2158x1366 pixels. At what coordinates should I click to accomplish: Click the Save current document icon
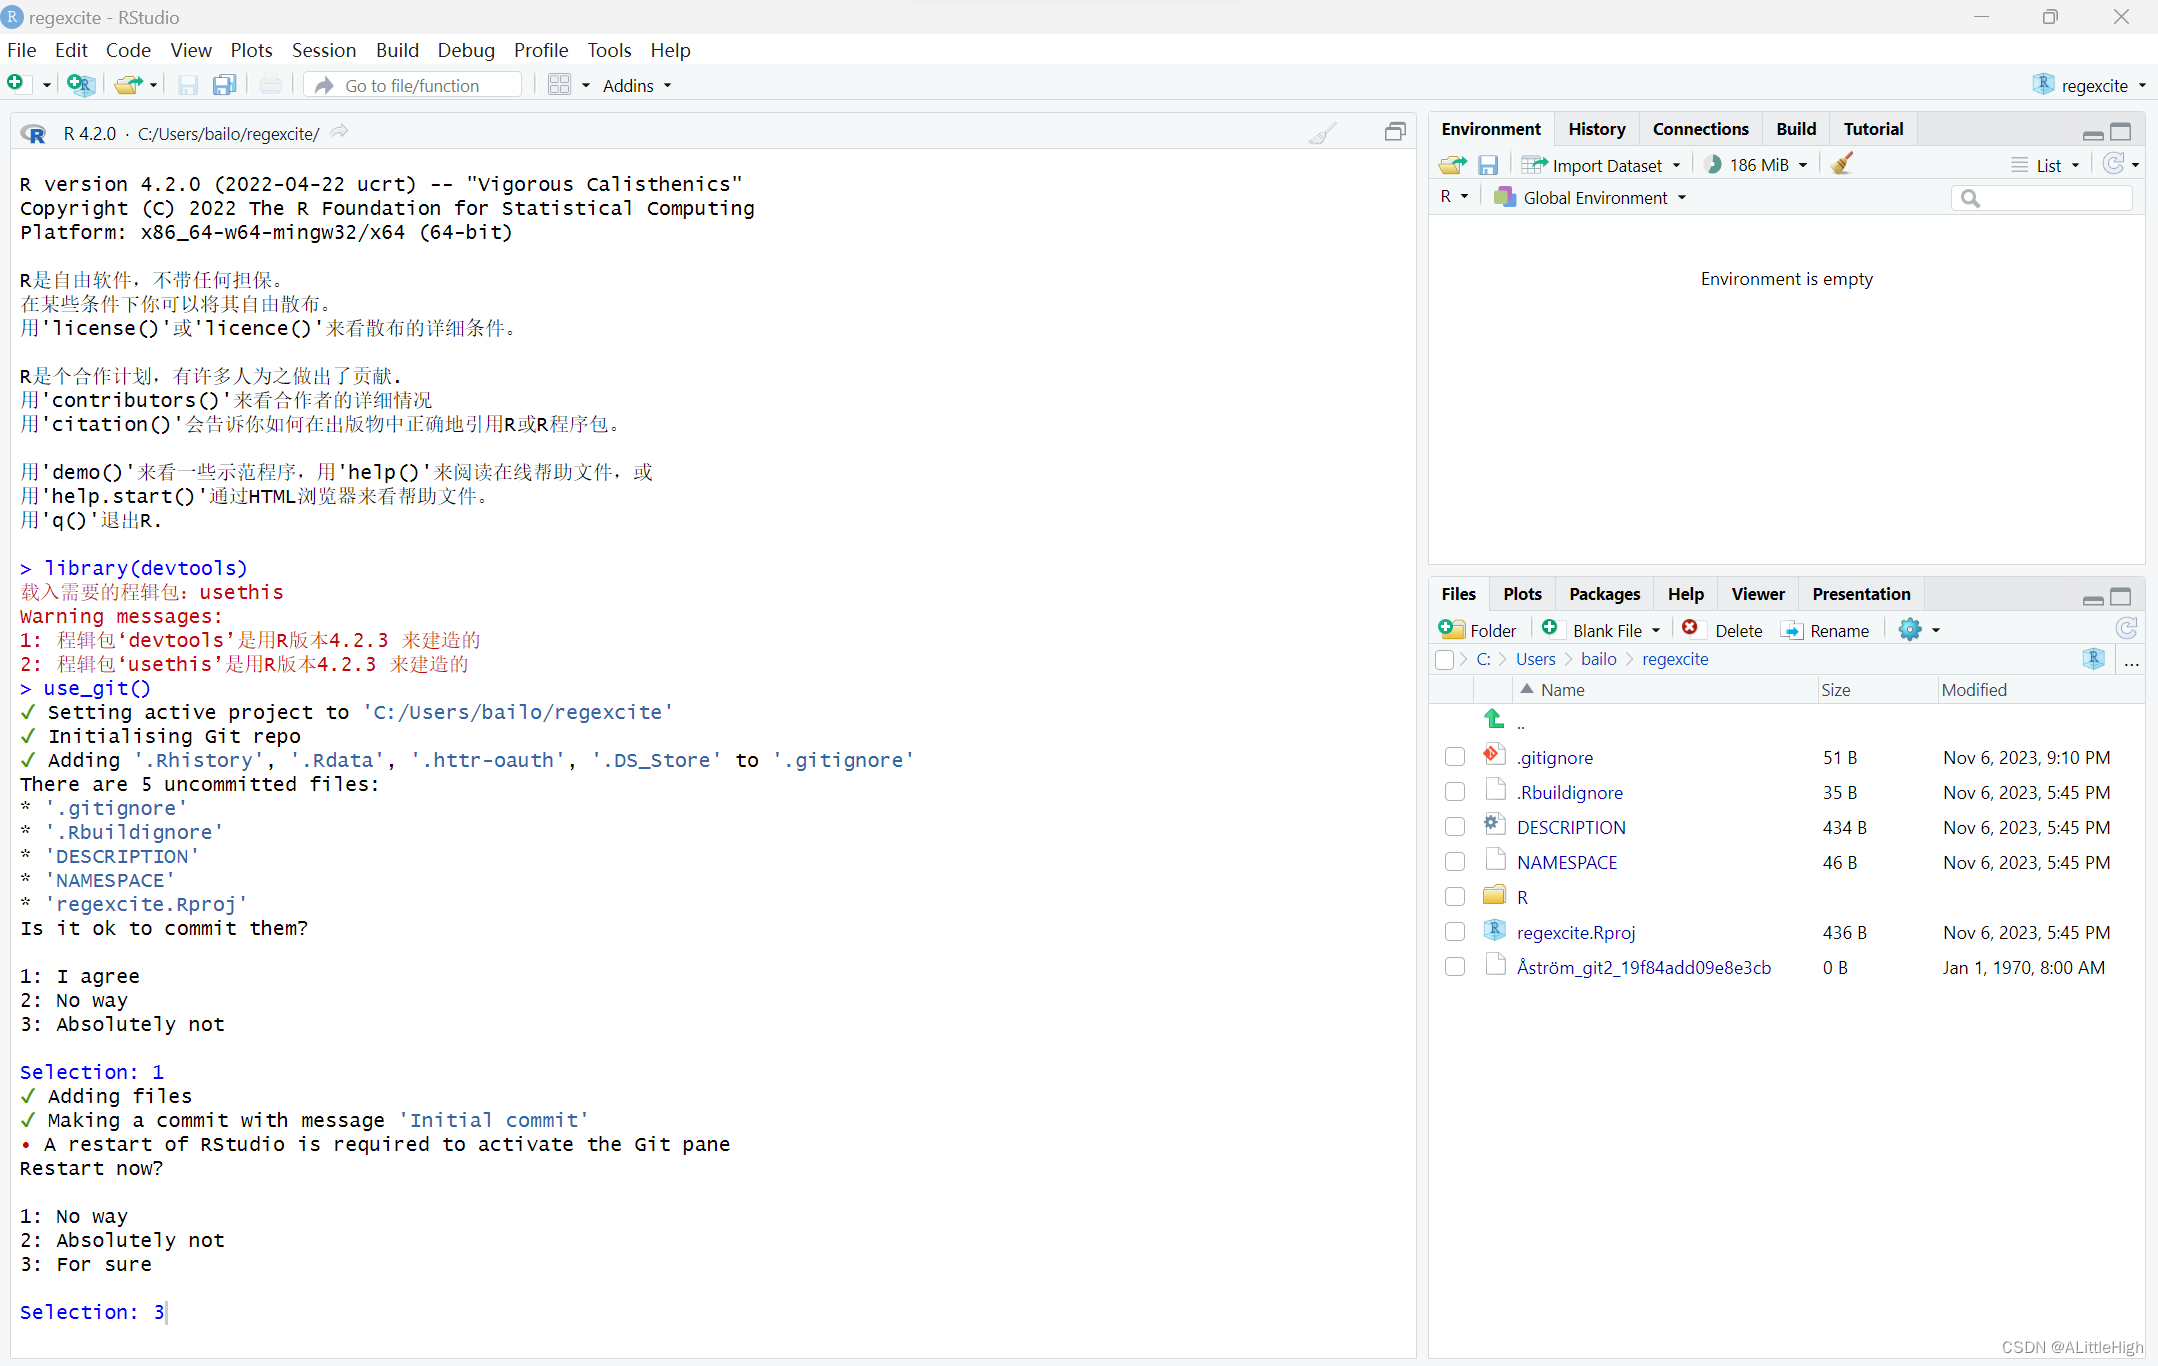click(x=188, y=85)
